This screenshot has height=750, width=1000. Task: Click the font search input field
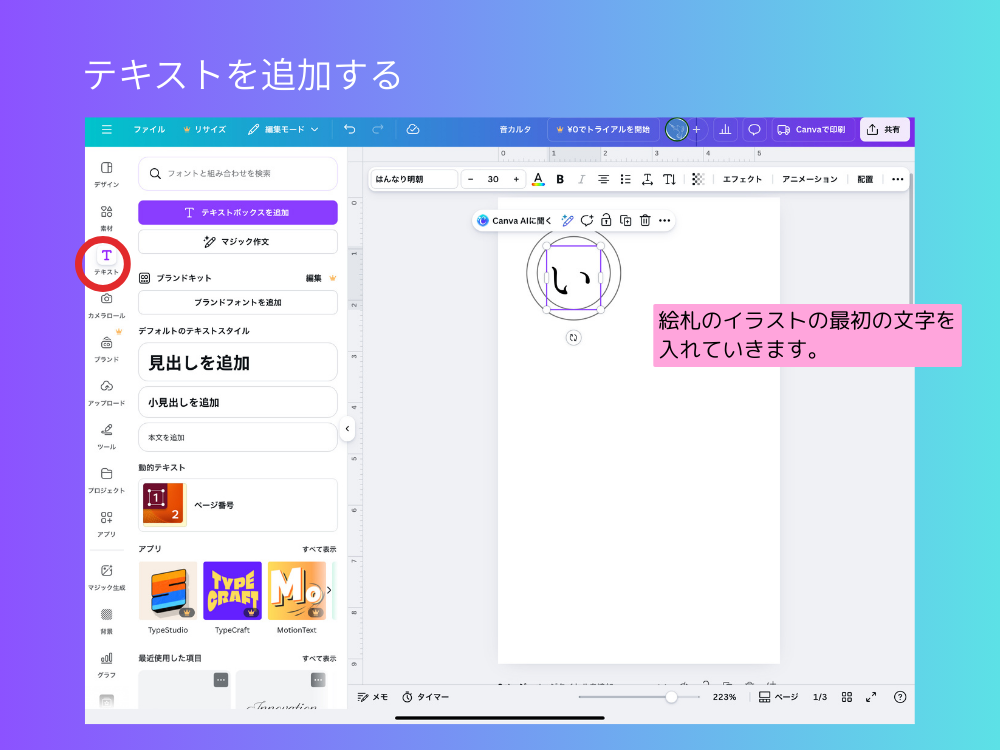click(x=237, y=174)
